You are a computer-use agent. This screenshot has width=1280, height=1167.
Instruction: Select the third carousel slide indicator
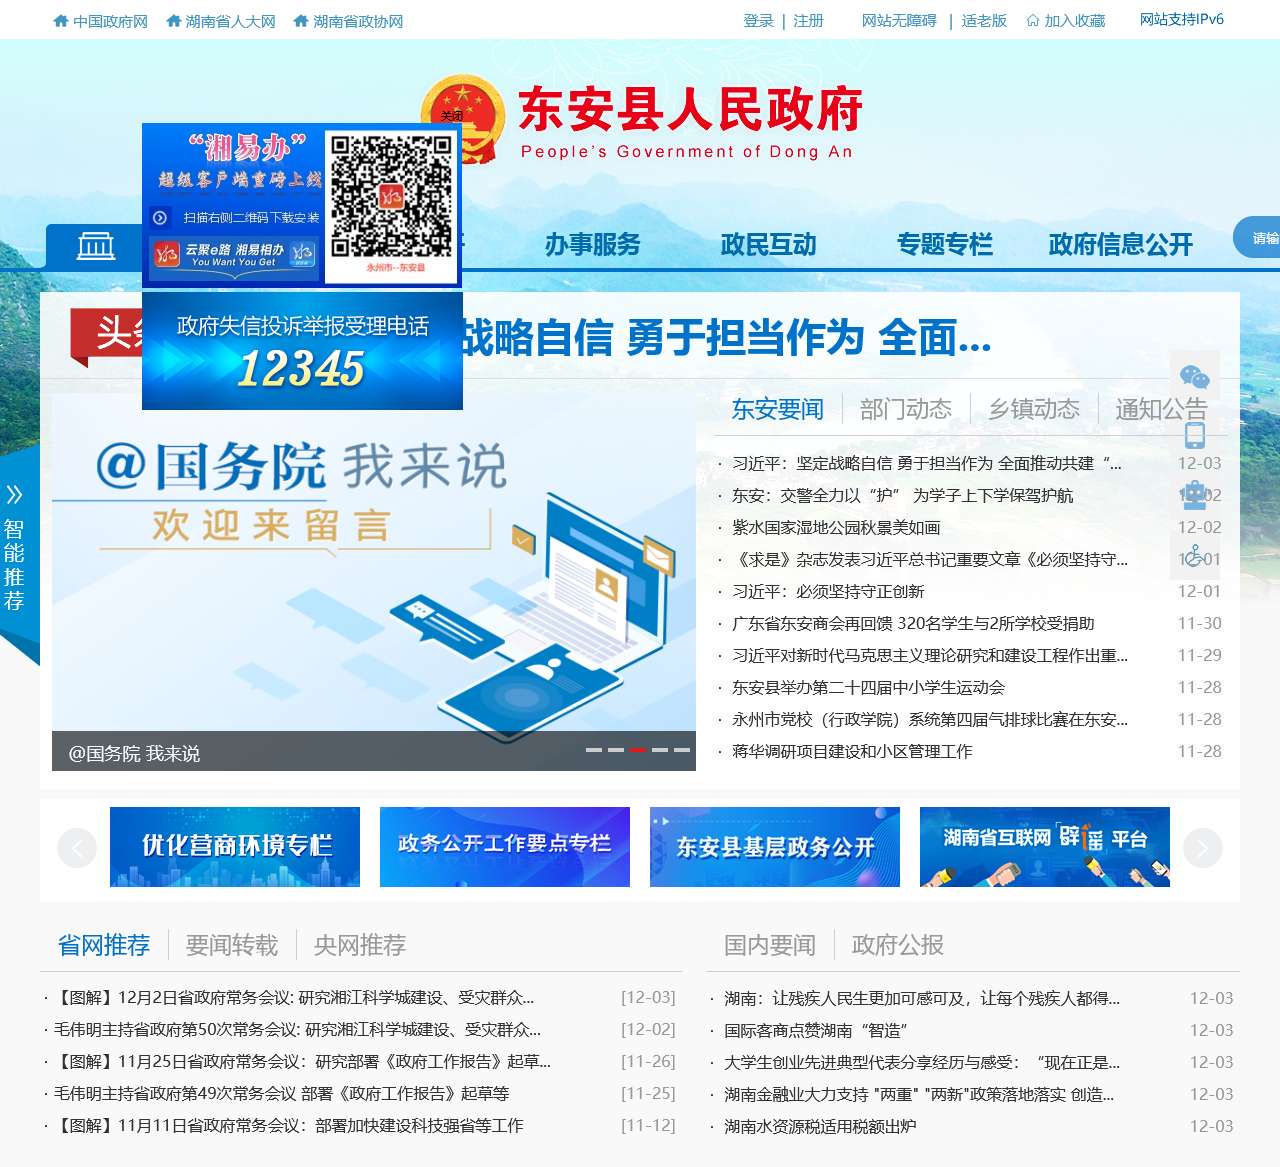tap(638, 749)
